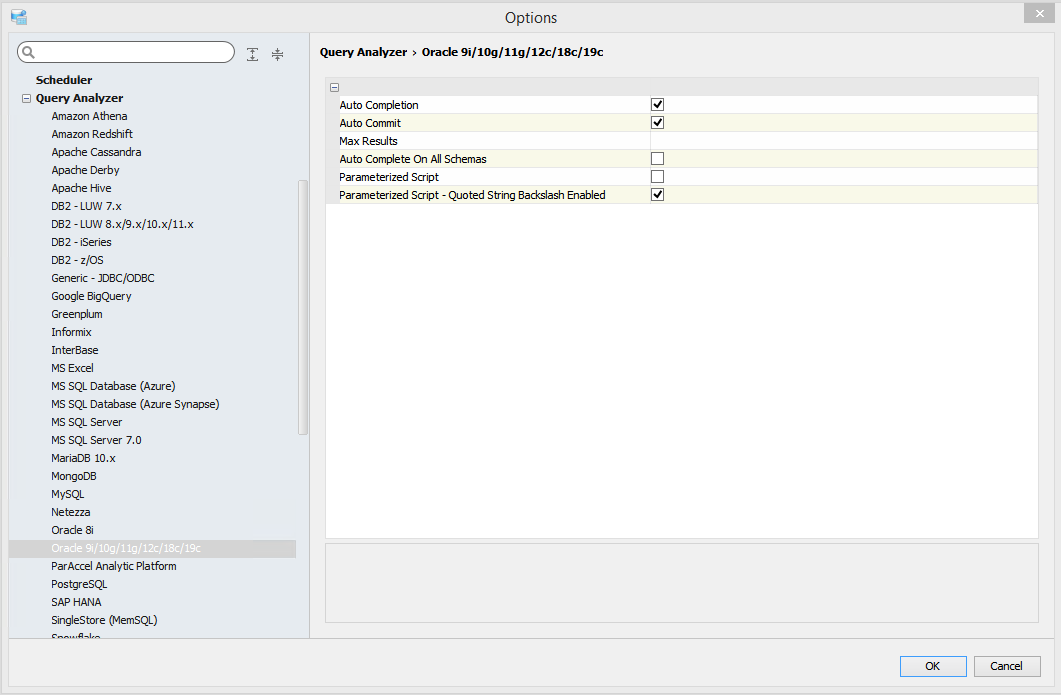Click the magnifier icon in search box
The image size is (1061, 695).
point(28,53)
